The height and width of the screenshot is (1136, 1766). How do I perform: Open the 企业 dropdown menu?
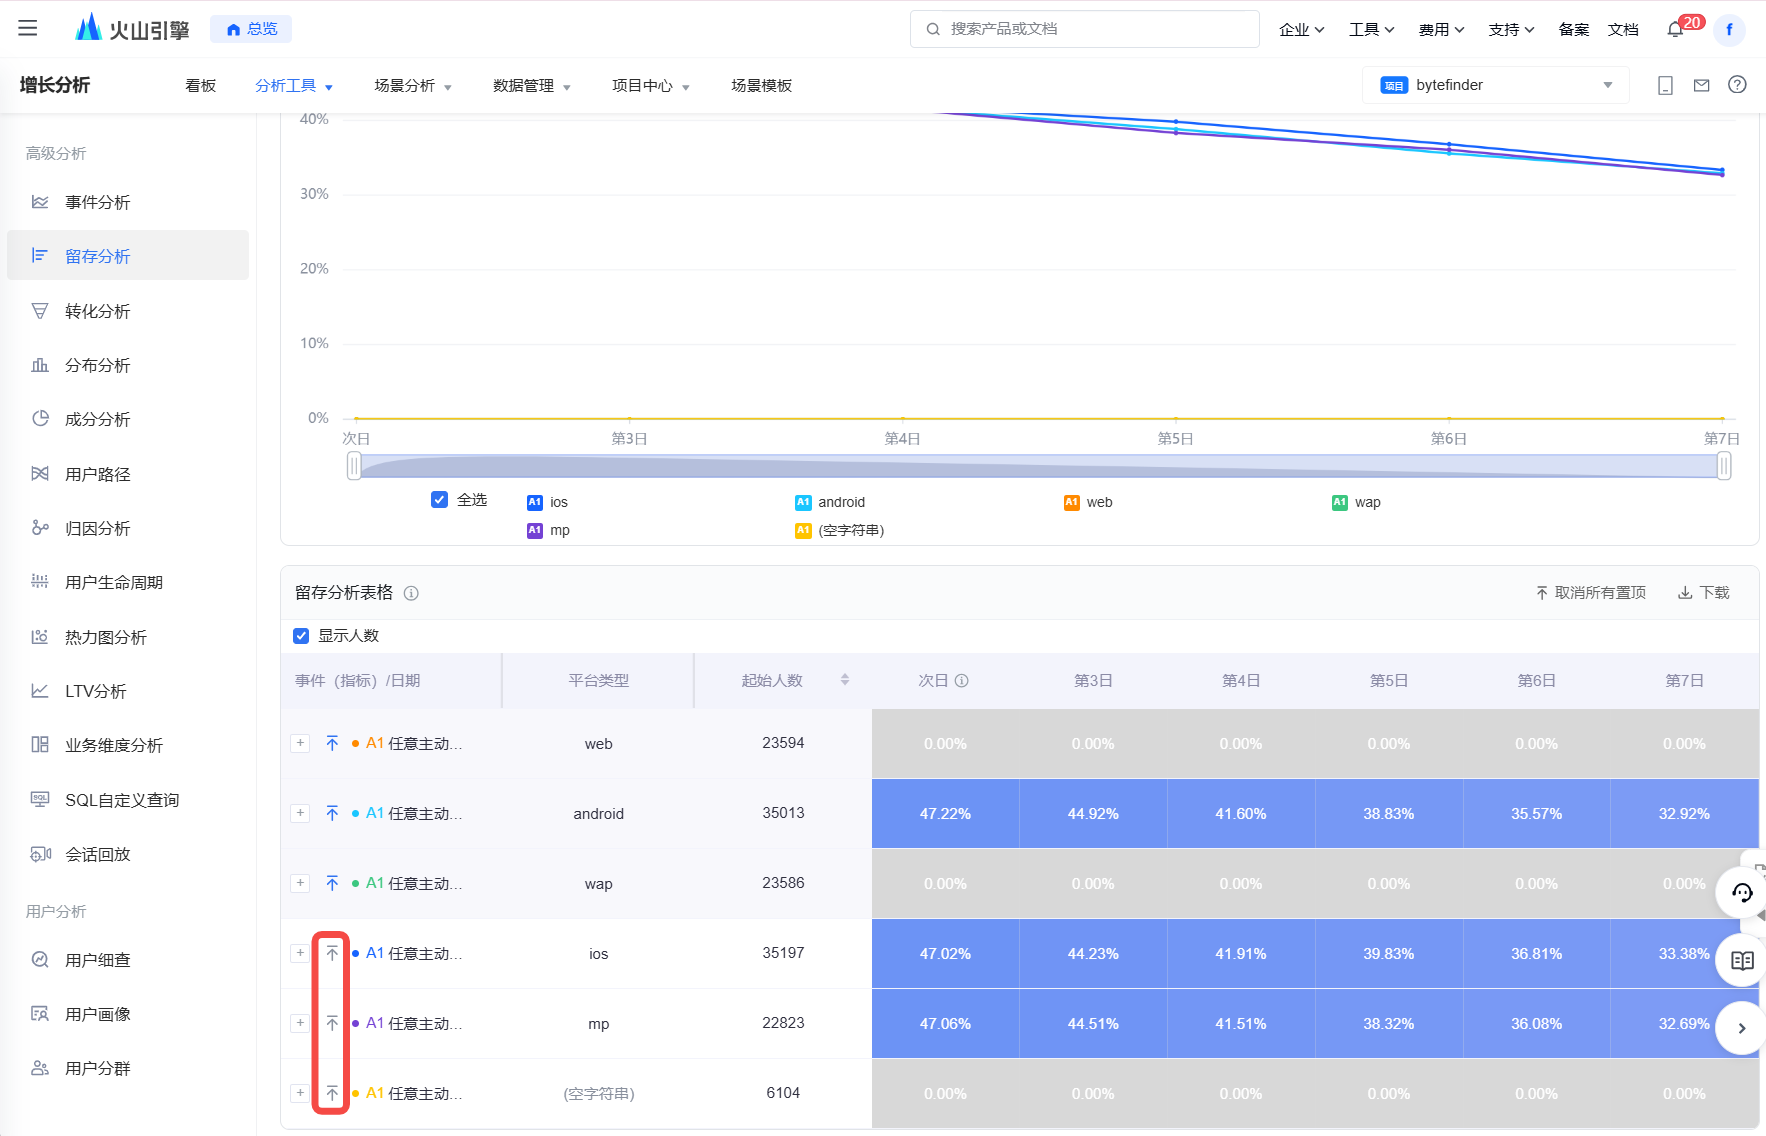tap(1301, 30)
